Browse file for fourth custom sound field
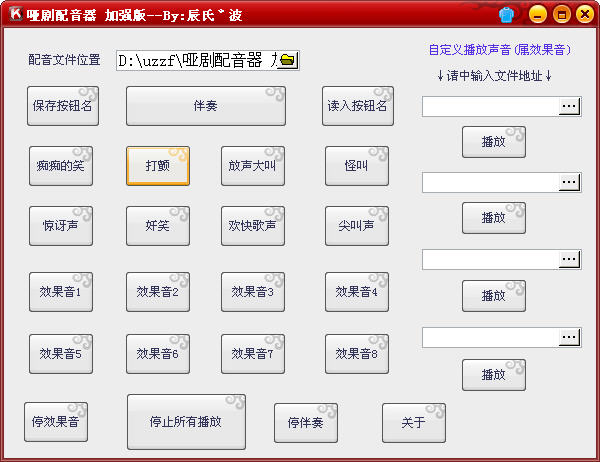Screen dimensions: 600x462 [x=569, y=337]
